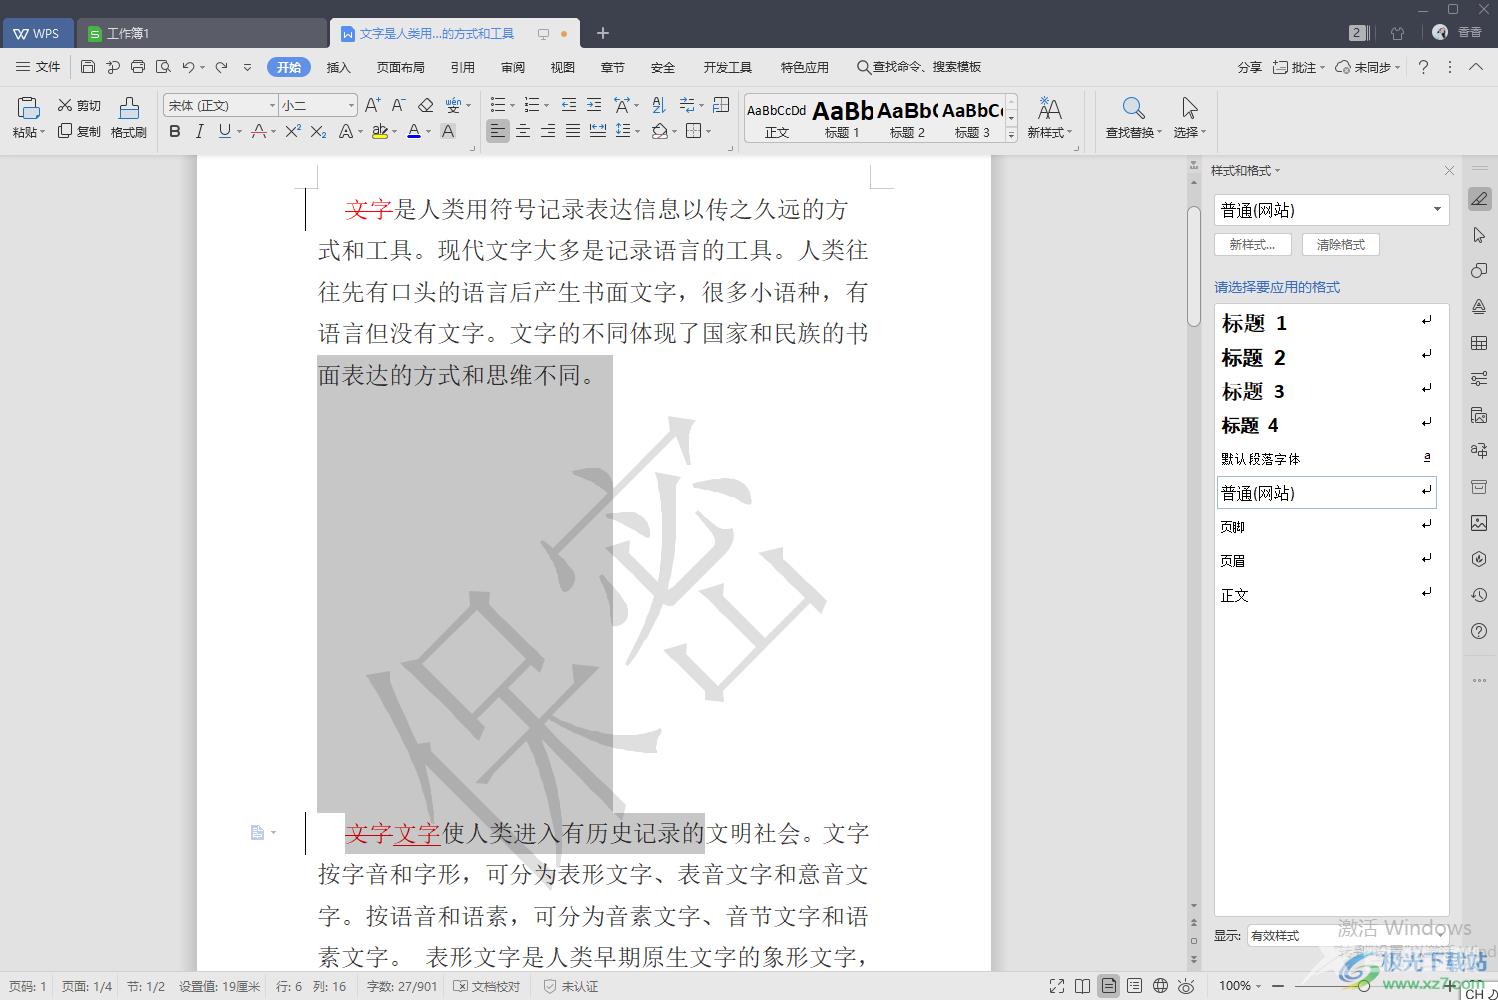Click the 分享 share button

pyautogui.click(x=1249, y=67)
